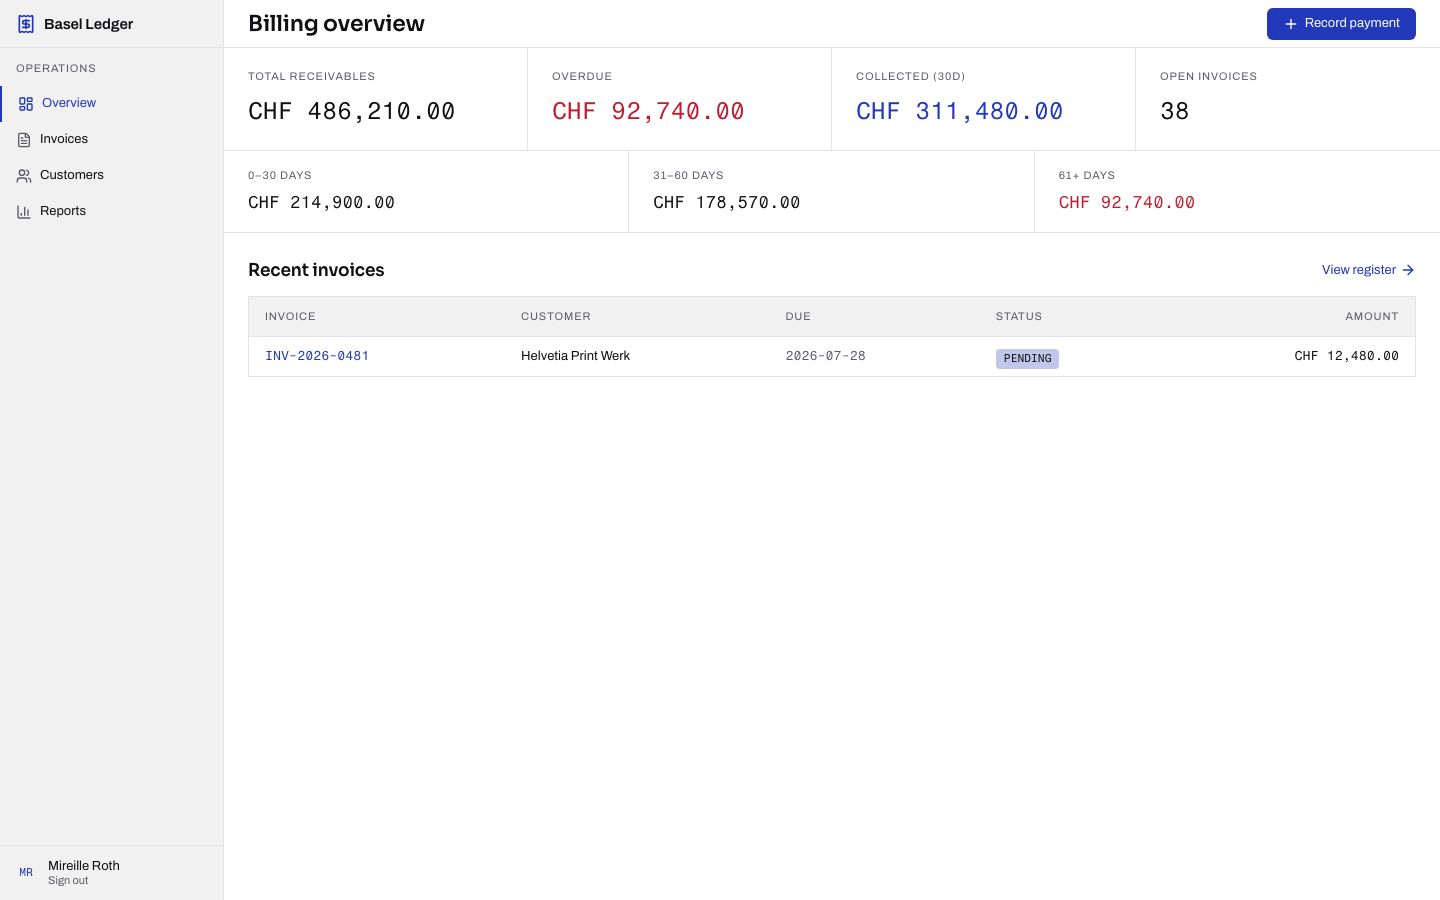Click the amount CHF 12,480.00
The image size is (1440, 900).
tap(1346, 356)
